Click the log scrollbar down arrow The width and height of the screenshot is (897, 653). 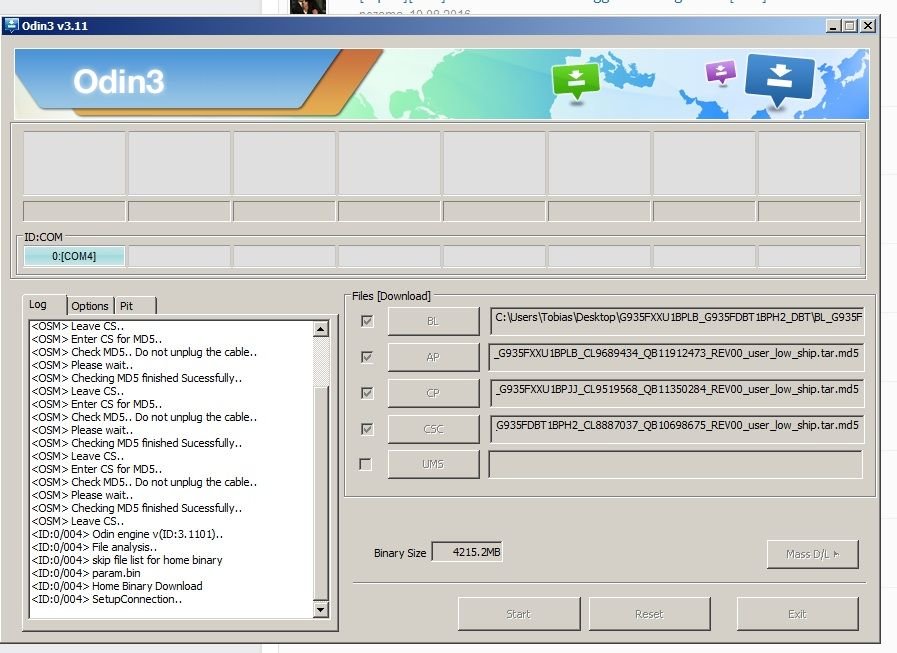pyautogui.click(x=321, y=610)
